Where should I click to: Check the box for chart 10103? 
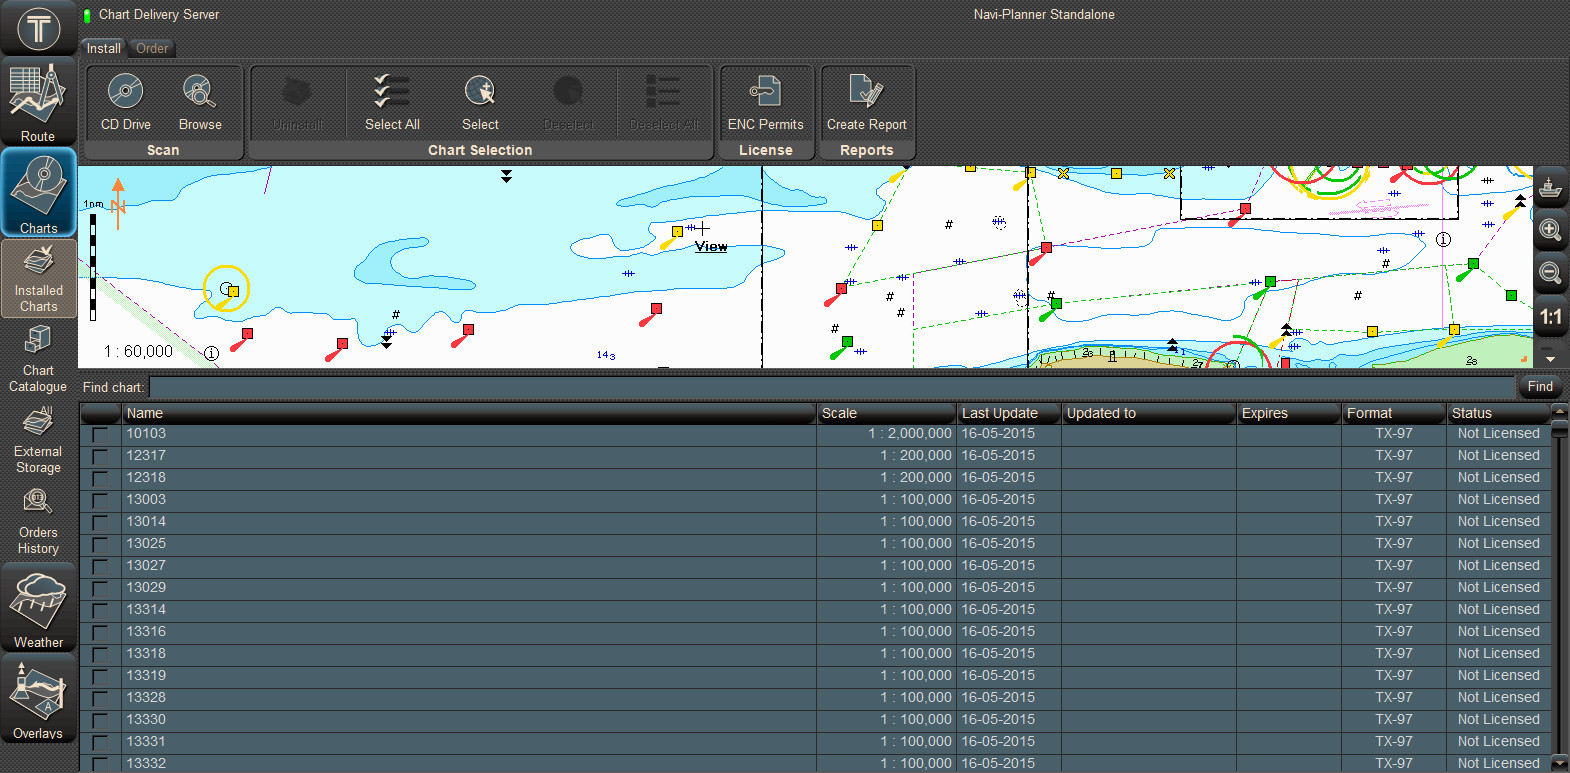[x=100, y=435]
